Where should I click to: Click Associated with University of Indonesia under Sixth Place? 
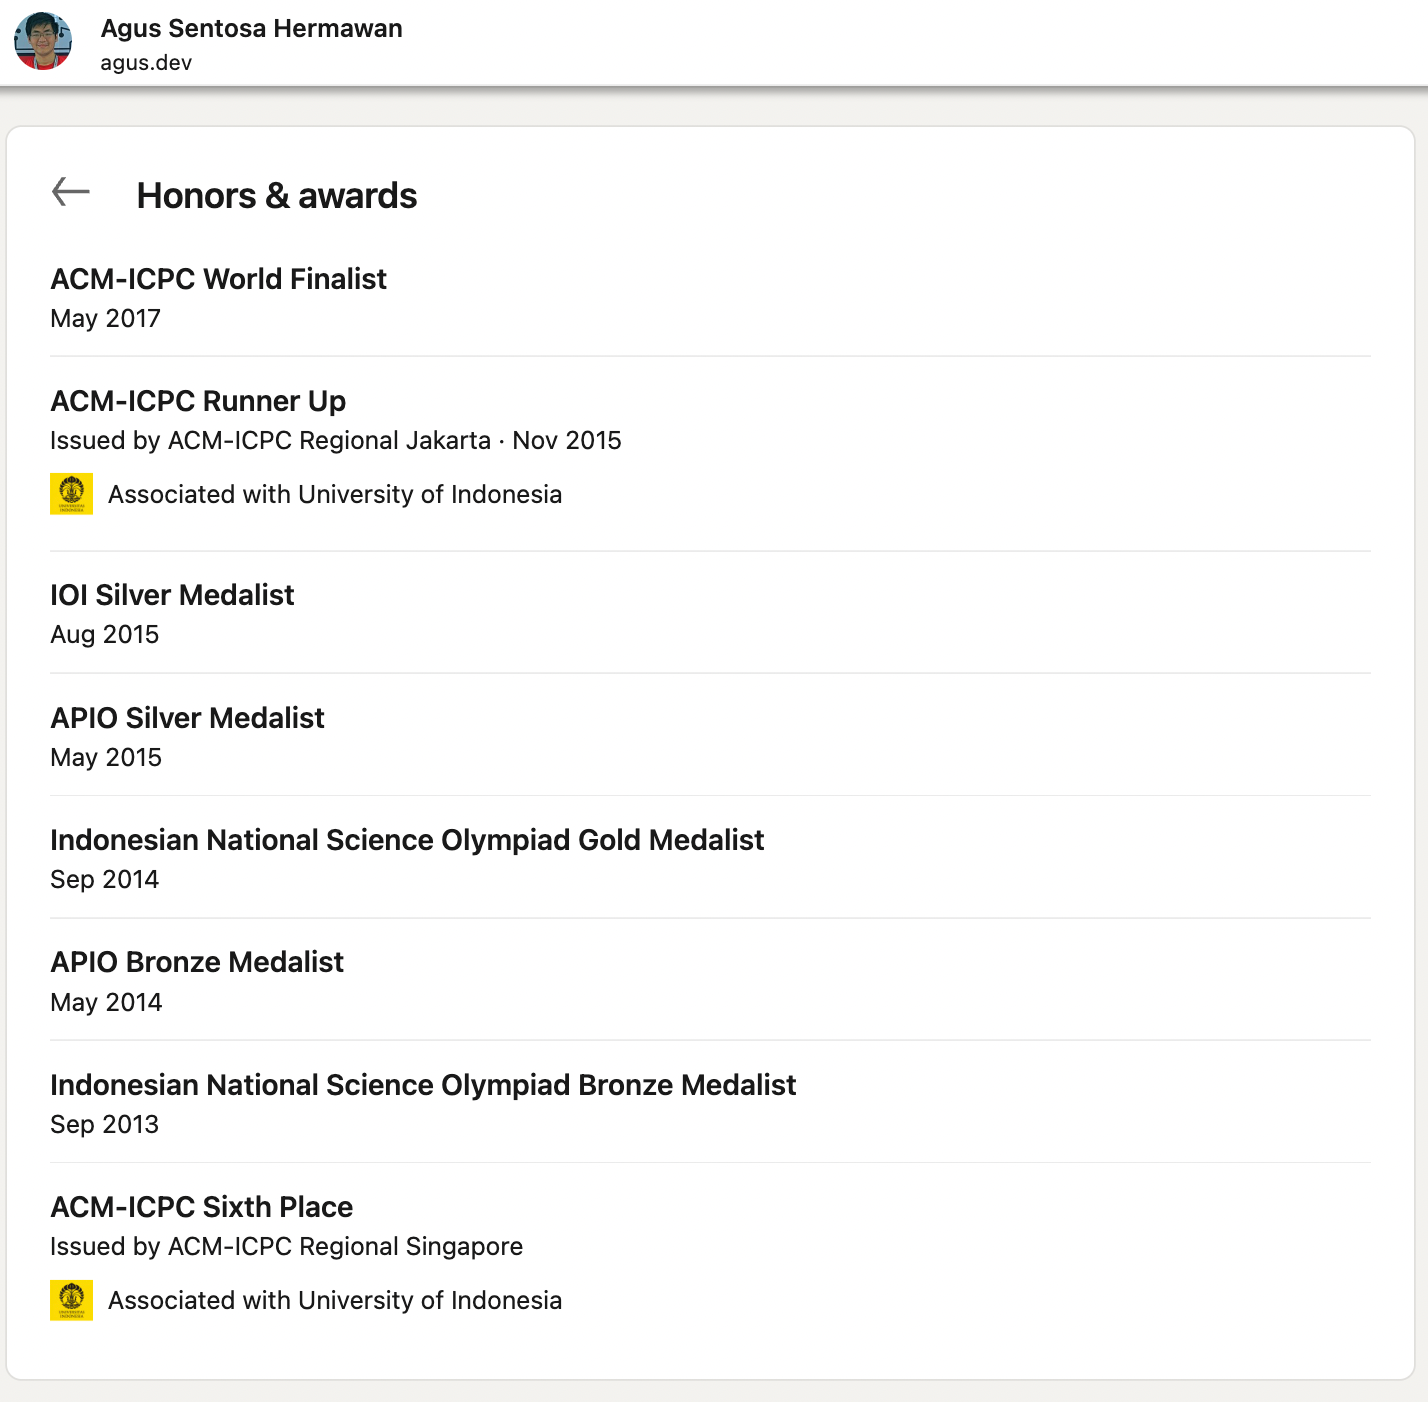[335, 1300]
